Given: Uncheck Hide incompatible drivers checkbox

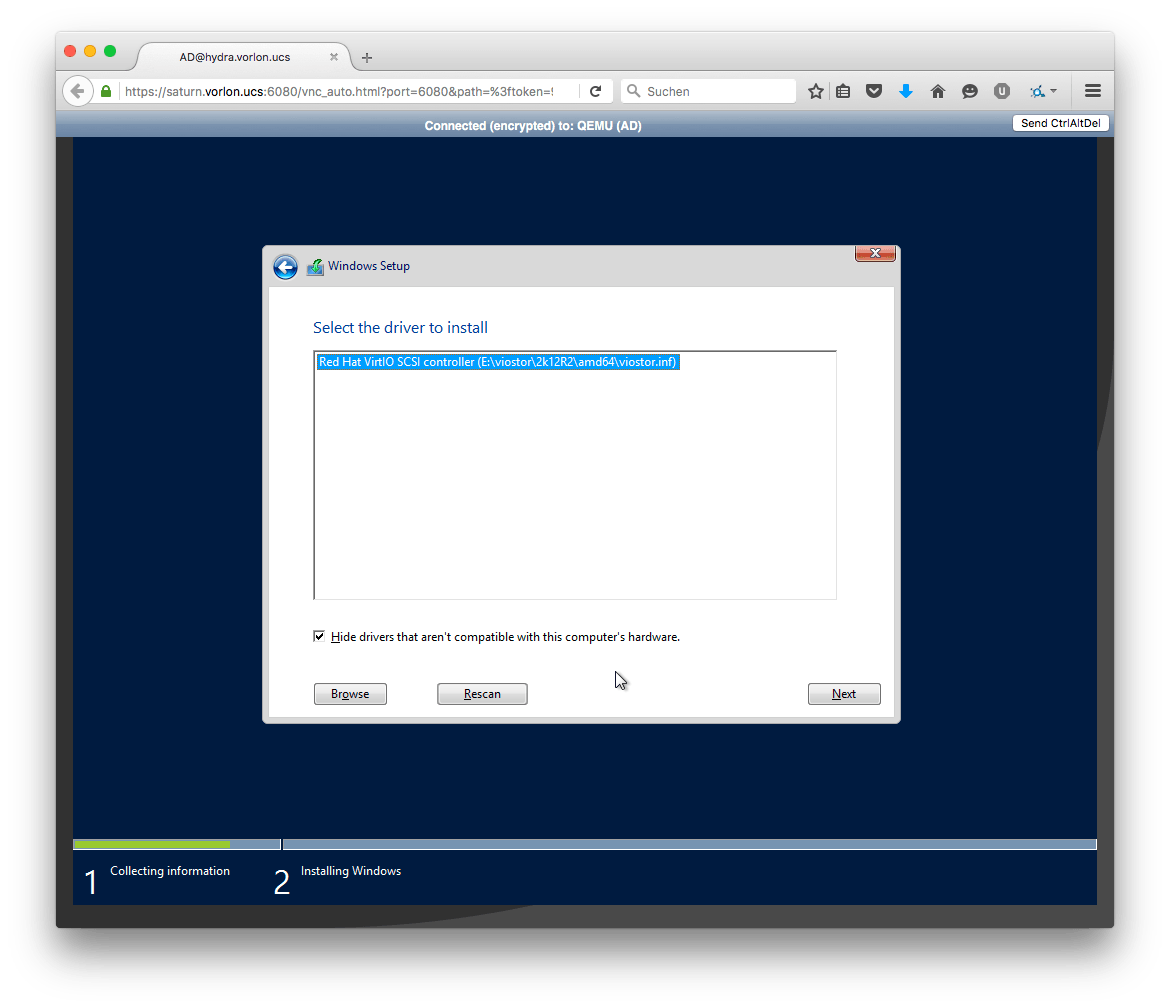Looking at the screenshot, I should [320, 636].
